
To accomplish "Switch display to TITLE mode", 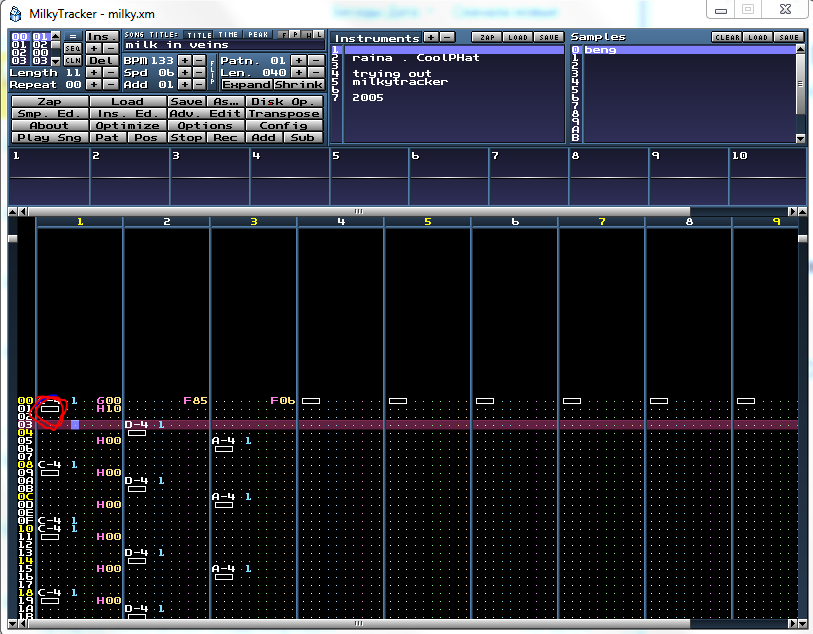I will click(x=199, y=35).
